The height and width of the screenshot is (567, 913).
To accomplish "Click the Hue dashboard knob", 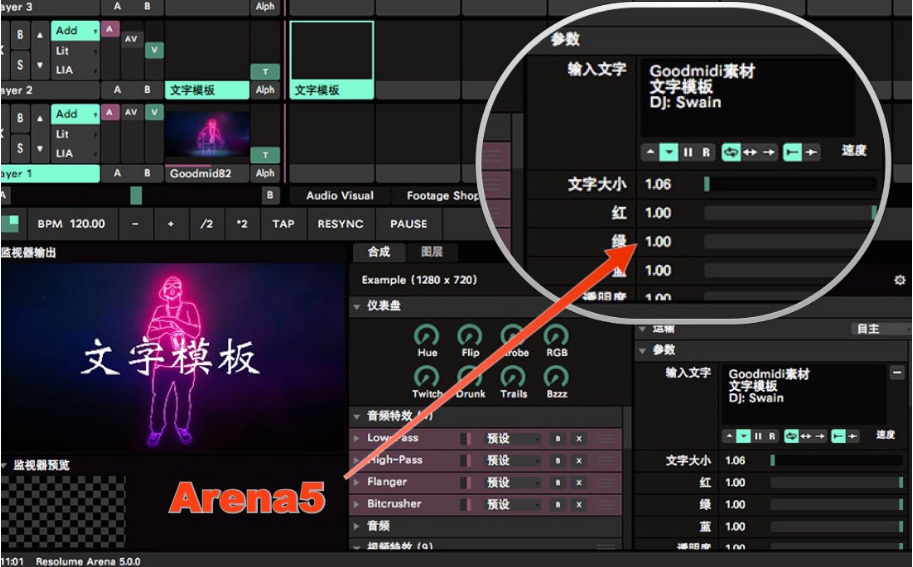I will [427, 336].
